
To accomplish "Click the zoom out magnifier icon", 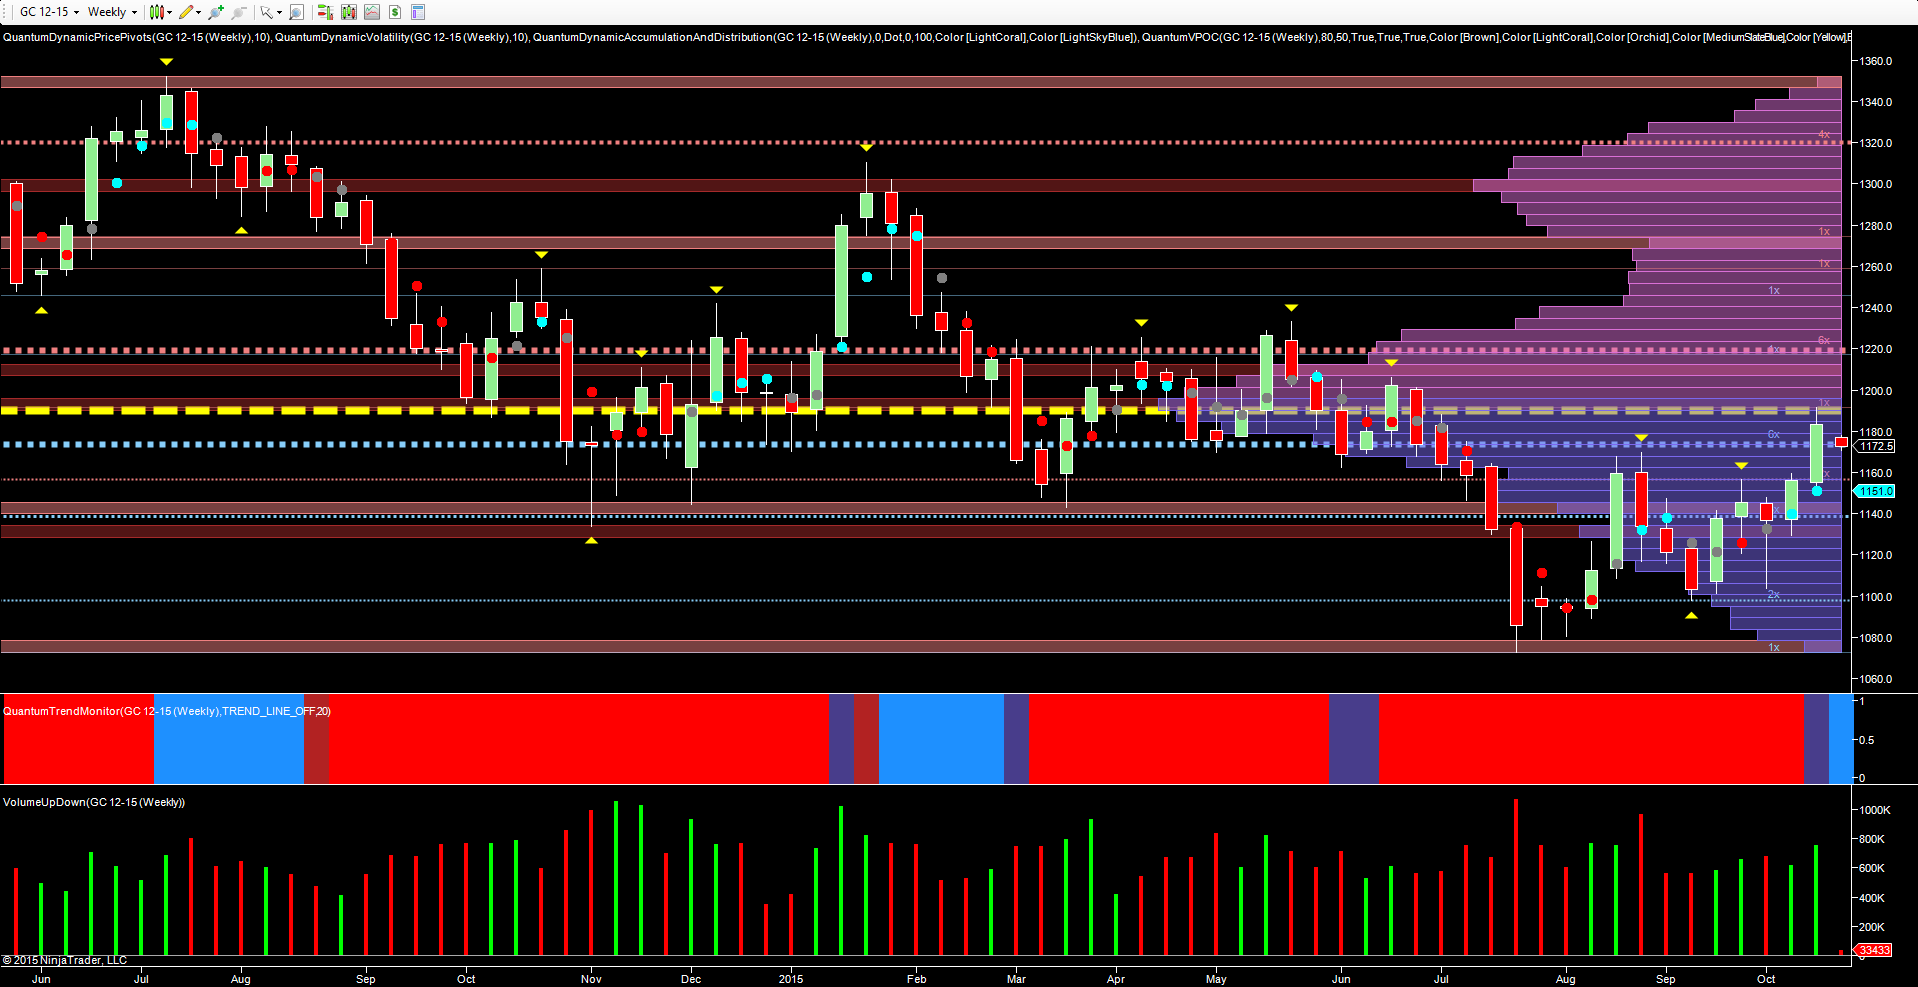I will pyautogui.click(x=239, y=12).
